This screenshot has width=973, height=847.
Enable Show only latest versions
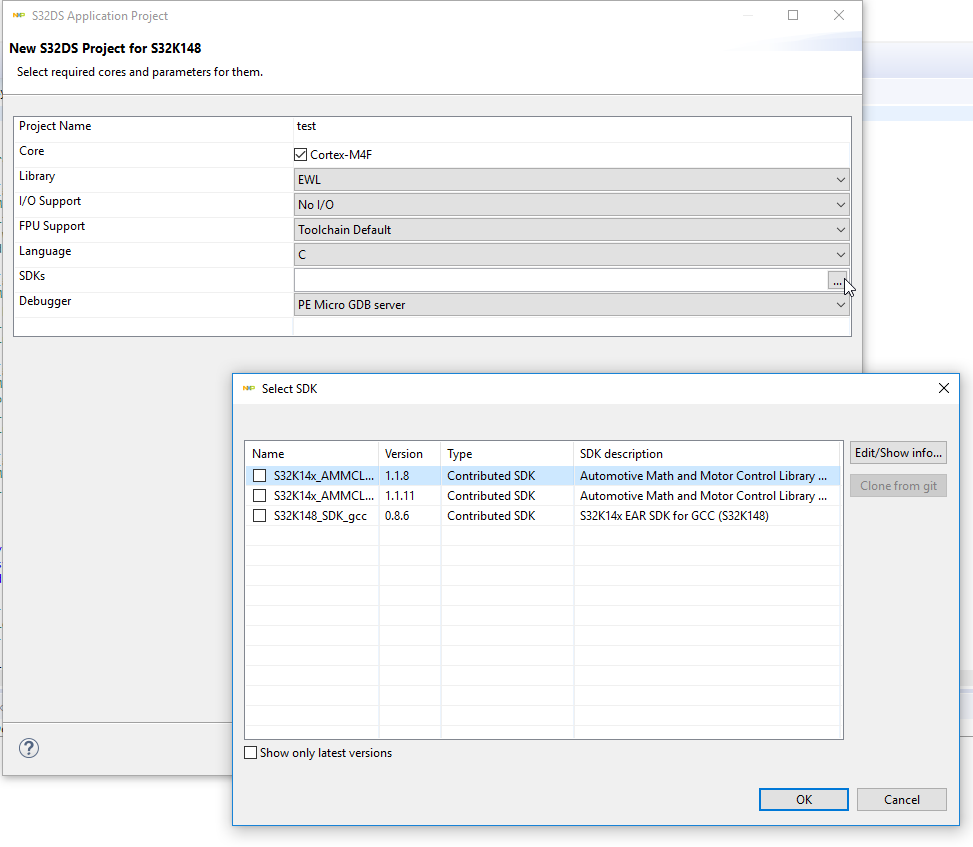[x=251, y=753]
